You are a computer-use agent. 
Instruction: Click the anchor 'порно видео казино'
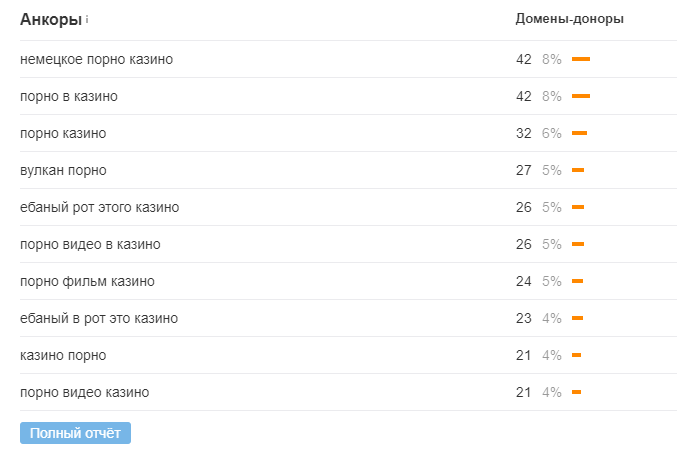[x=84, y=392]
